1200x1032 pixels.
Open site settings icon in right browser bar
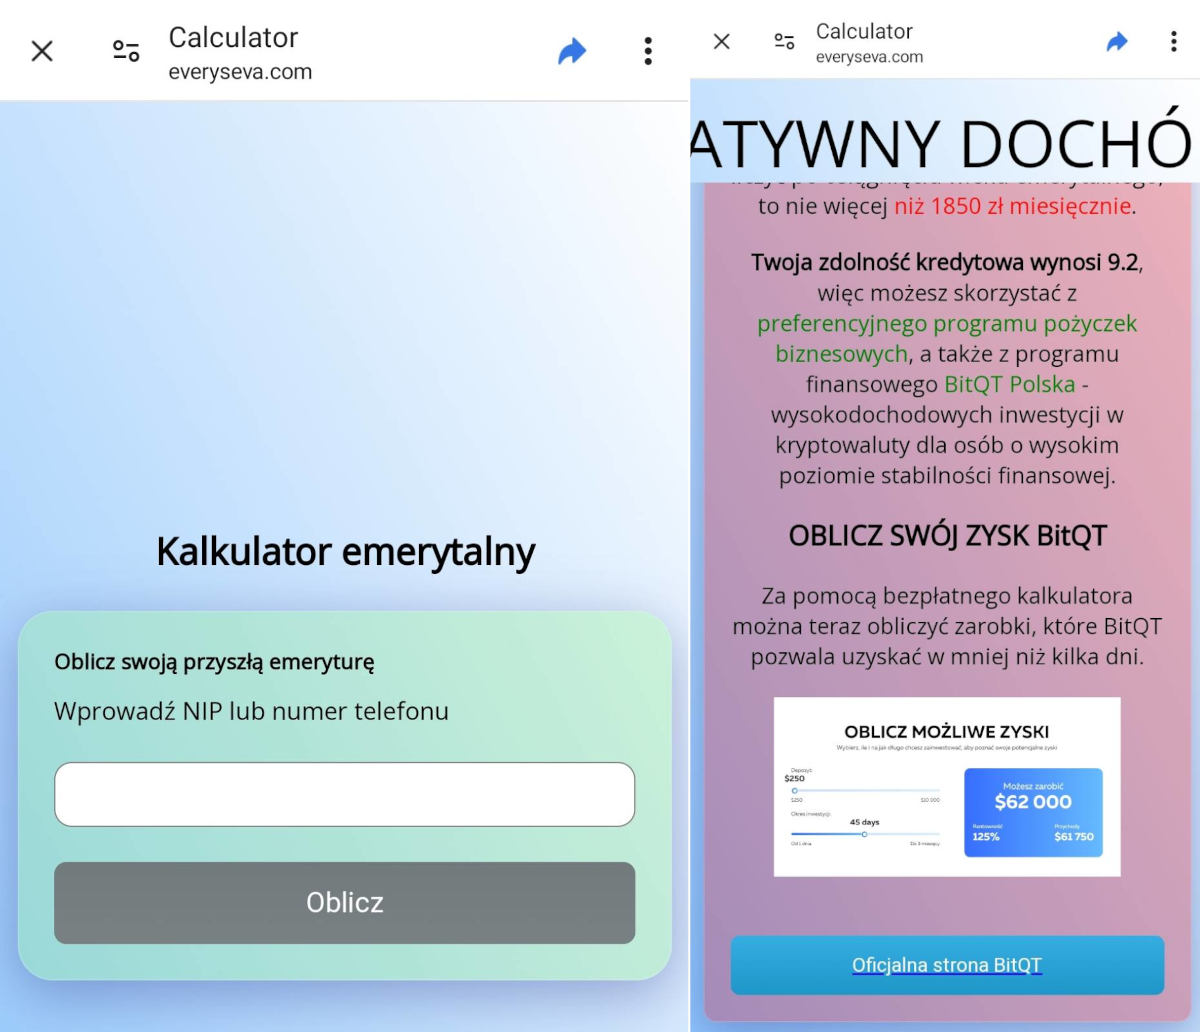785,41
